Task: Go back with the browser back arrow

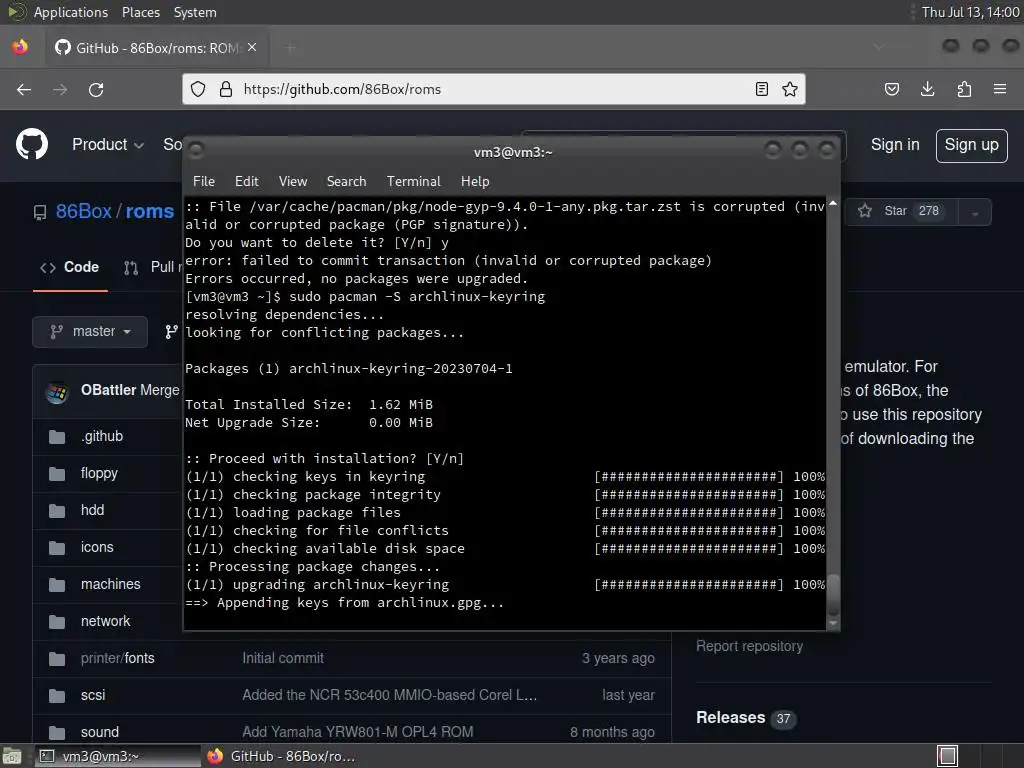Action: (24, 89)
